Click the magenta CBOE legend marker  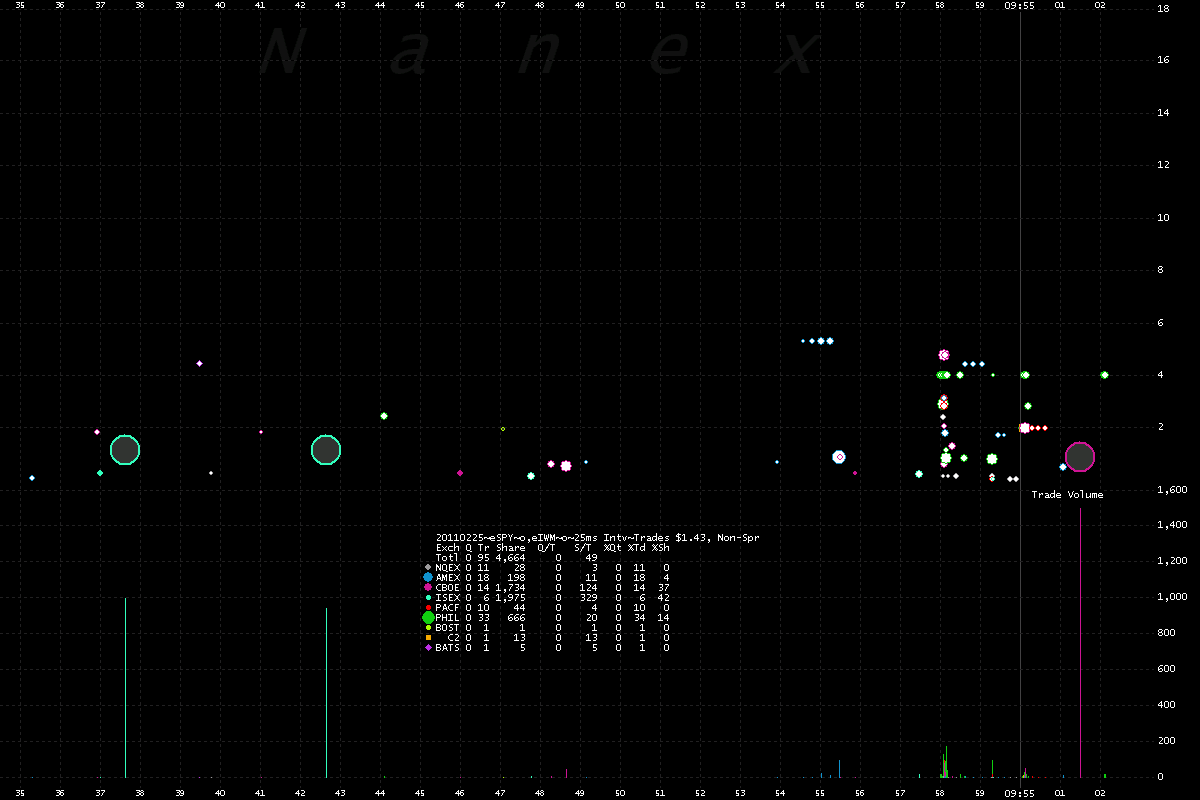click(x=428, y=587)
